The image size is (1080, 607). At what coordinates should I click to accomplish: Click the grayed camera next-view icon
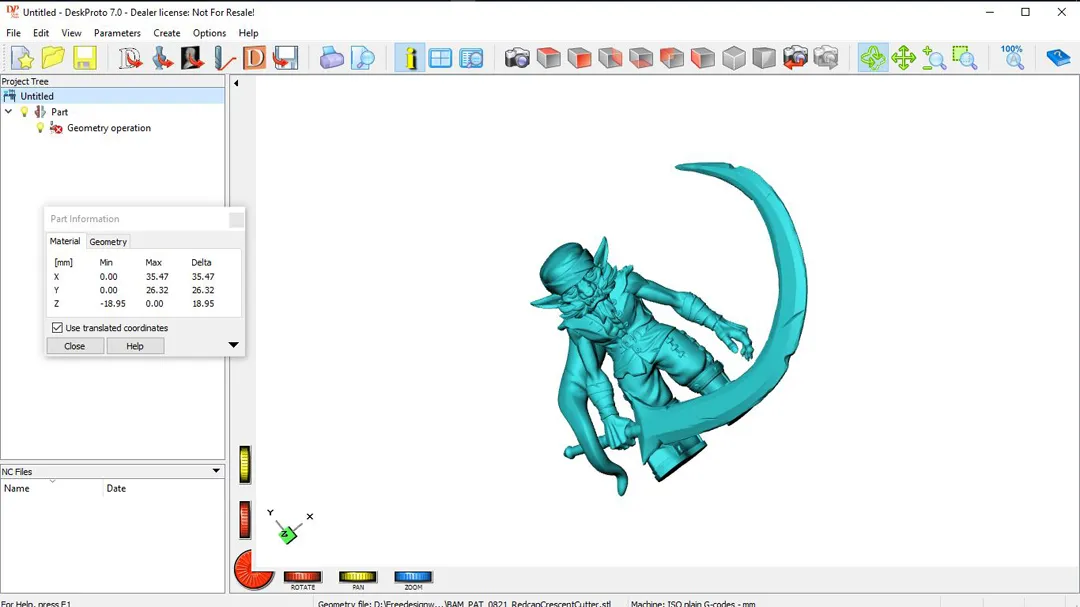pos(826,58)
